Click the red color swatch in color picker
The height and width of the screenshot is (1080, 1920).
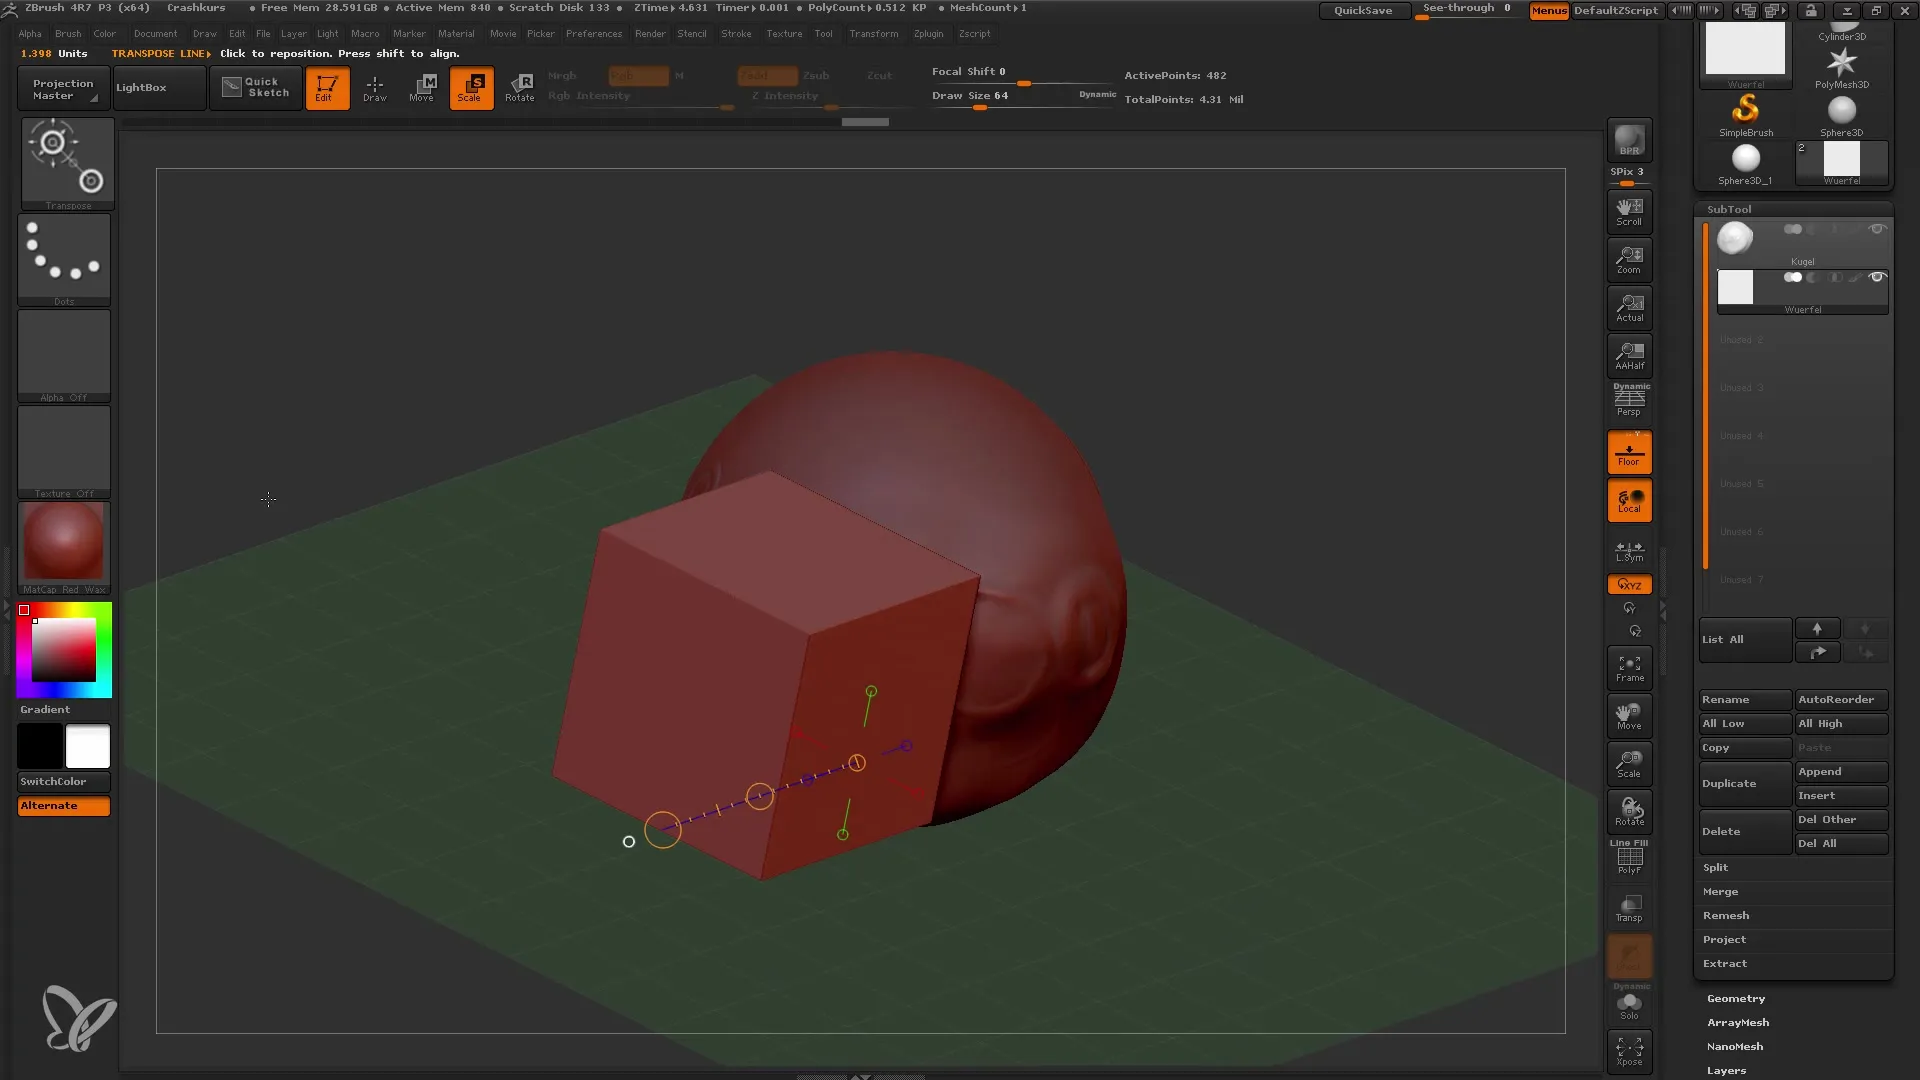[24, 609]
